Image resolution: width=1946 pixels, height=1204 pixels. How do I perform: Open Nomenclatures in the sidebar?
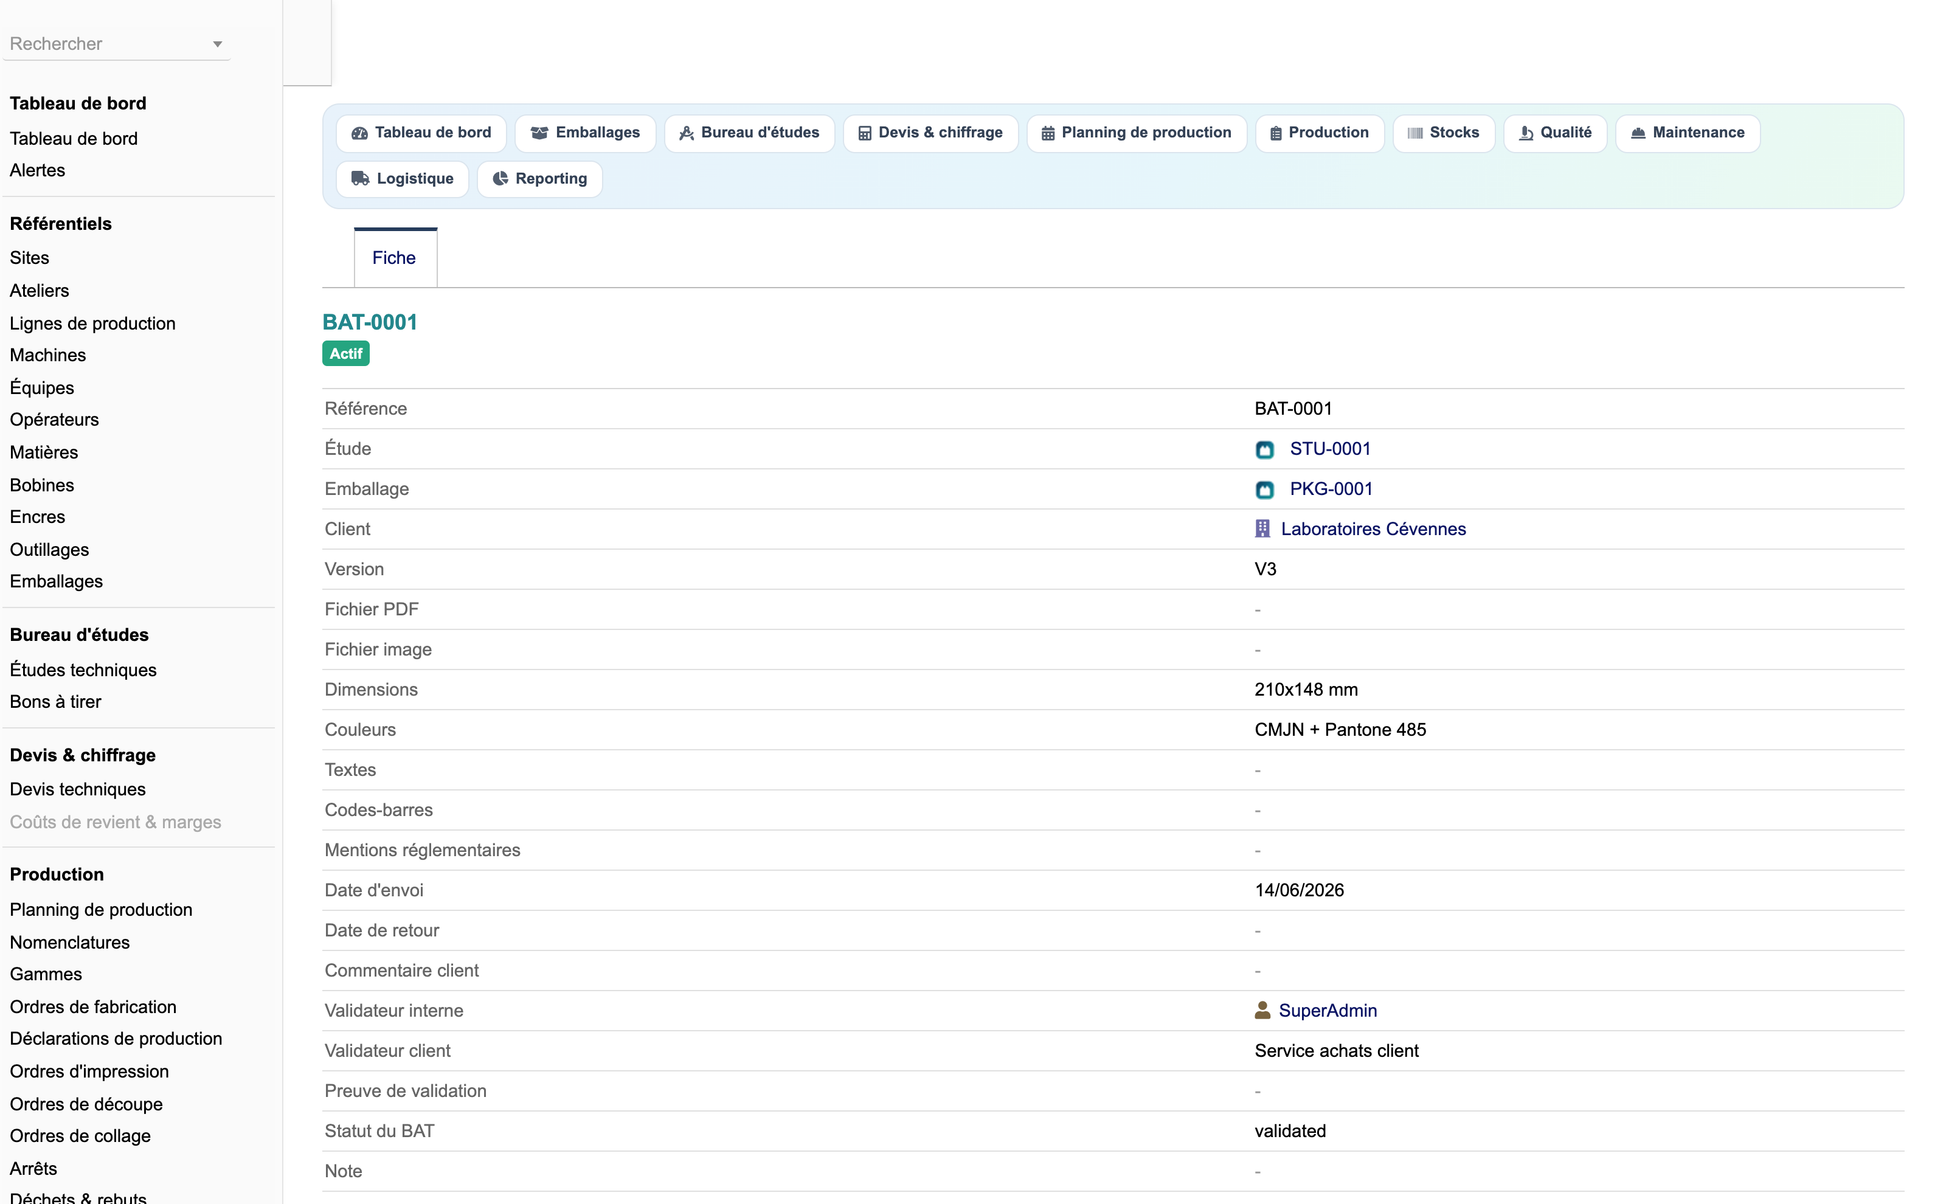(69, 942)
